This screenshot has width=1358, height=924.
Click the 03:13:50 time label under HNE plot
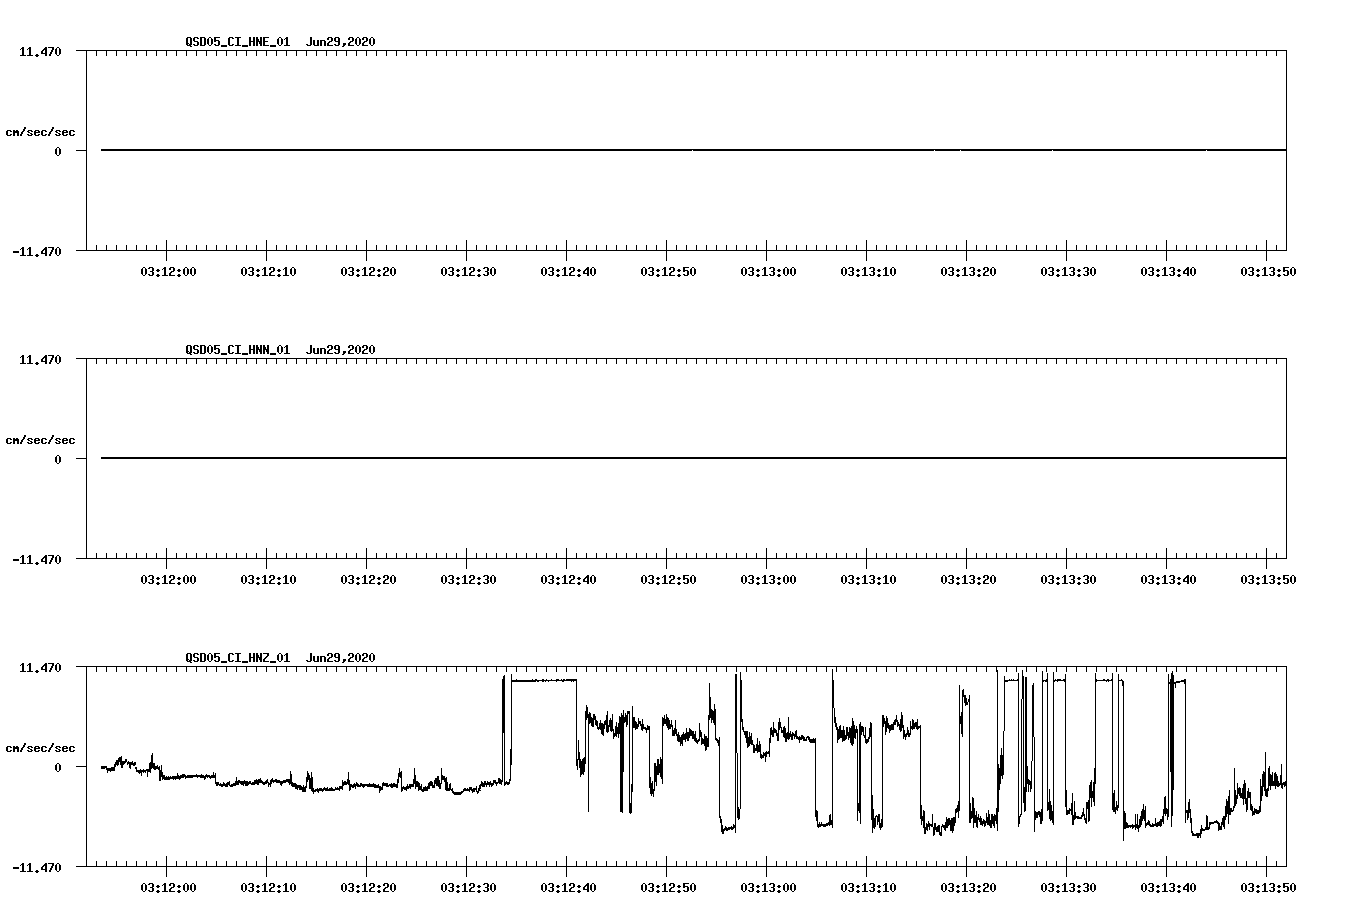click(x=1268, y=271)
